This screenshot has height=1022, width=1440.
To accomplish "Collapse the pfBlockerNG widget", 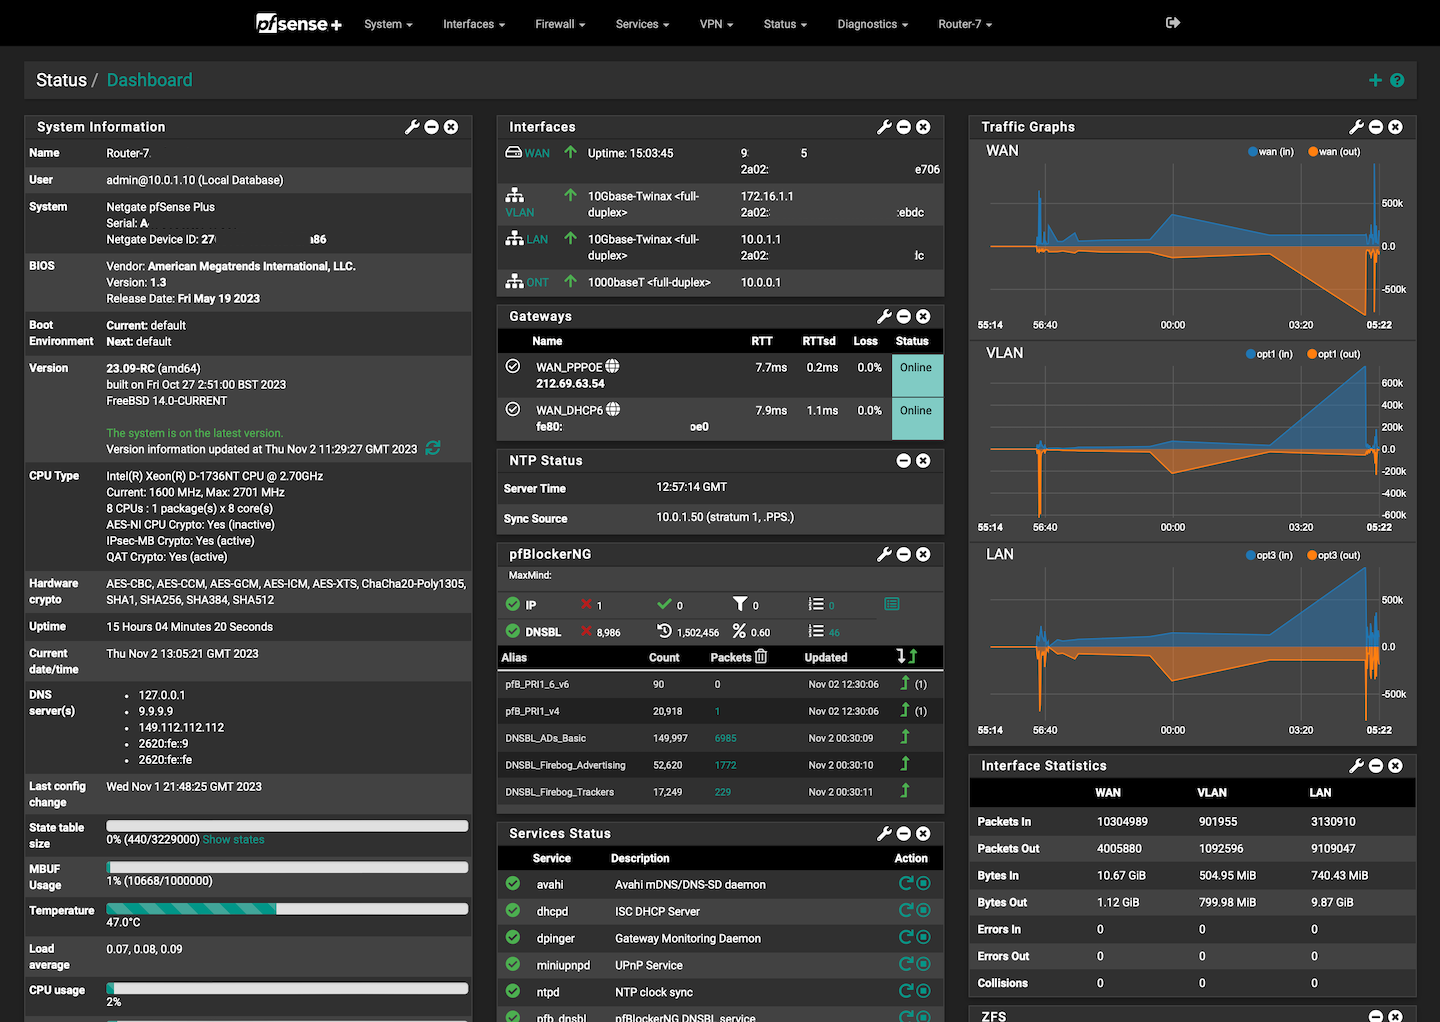I will click(904, 554).
